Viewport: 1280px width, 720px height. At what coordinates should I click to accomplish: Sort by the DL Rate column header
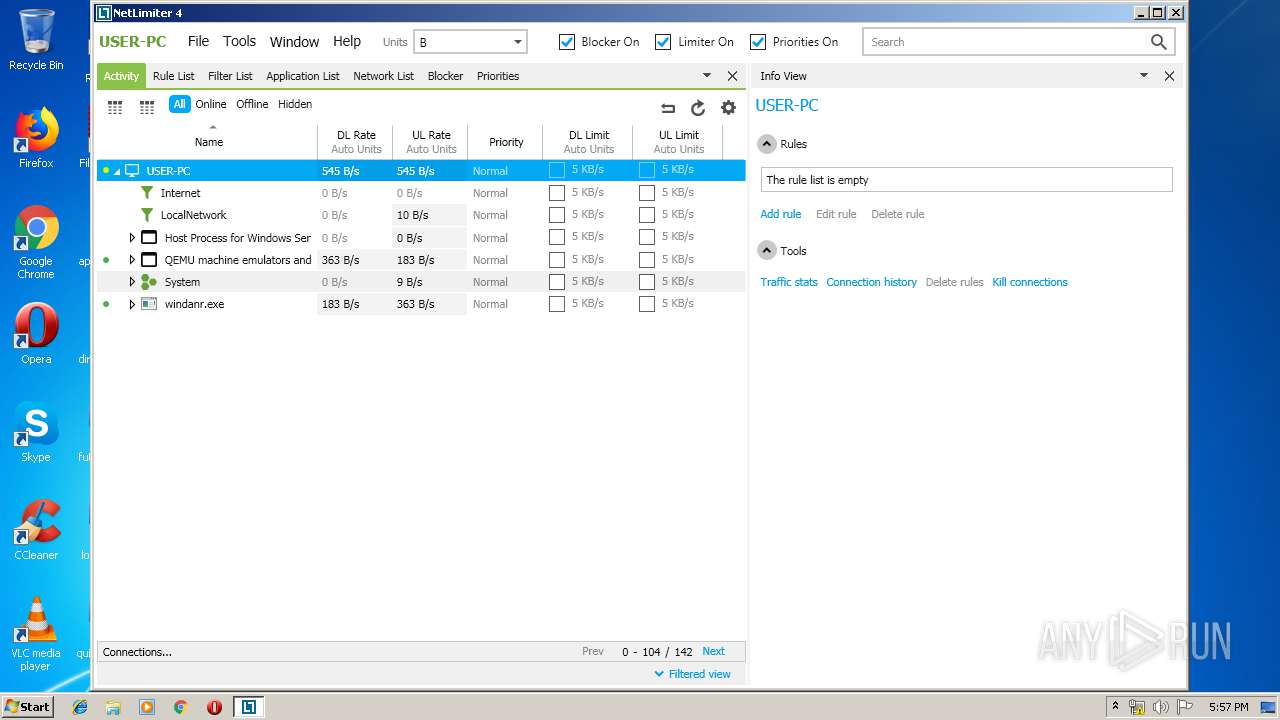point(356,142)
